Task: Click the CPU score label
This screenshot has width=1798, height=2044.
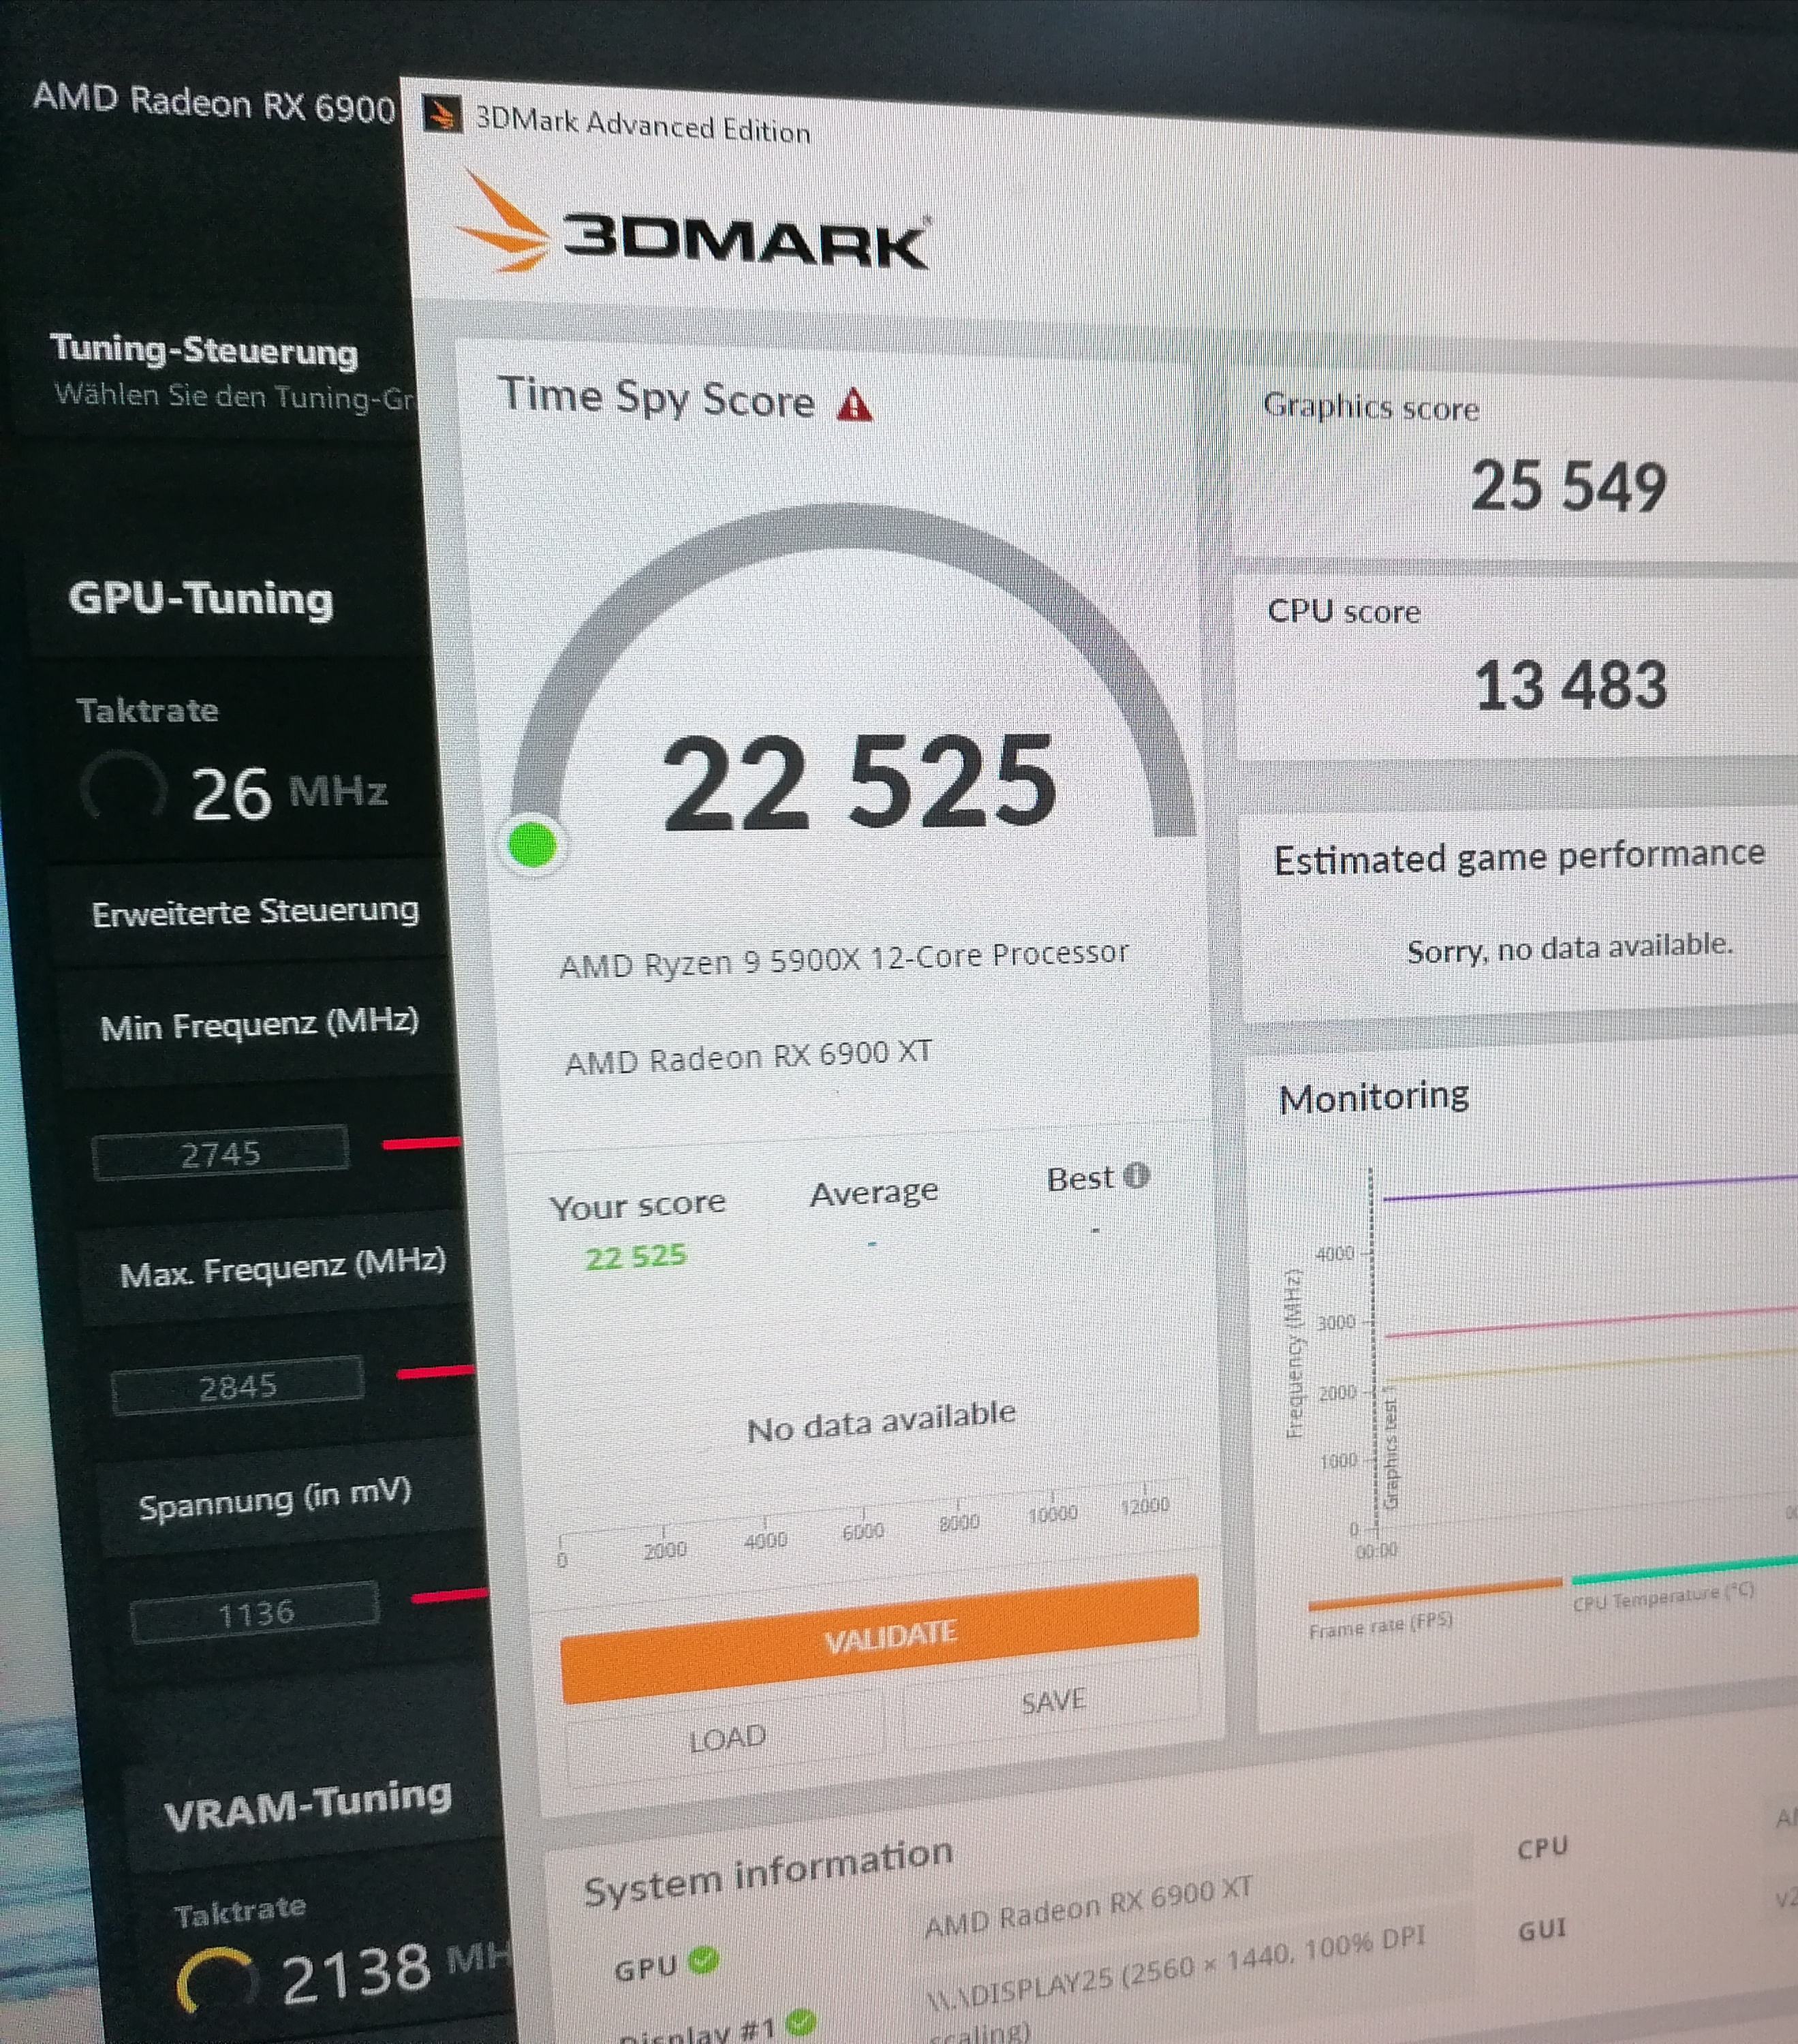Action: click(x=1343, y=610)
